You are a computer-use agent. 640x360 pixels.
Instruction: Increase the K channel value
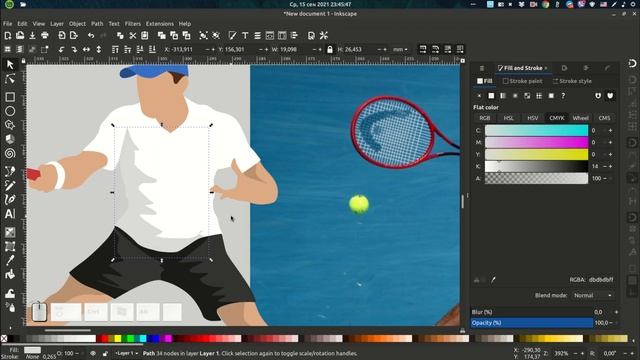click(x=611, y=167)
